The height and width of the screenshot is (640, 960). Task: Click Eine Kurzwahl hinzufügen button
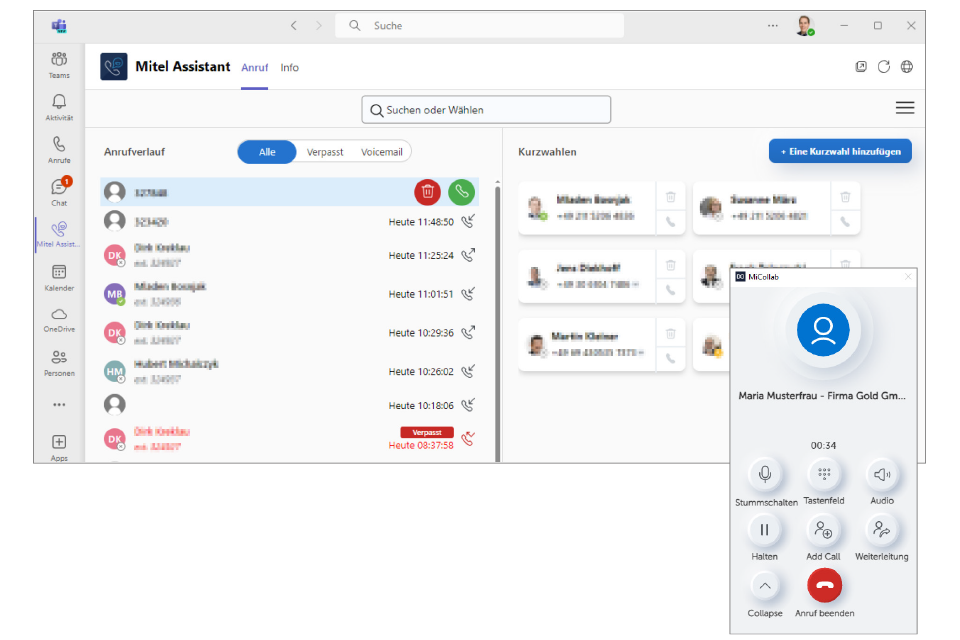pos(840,151)
